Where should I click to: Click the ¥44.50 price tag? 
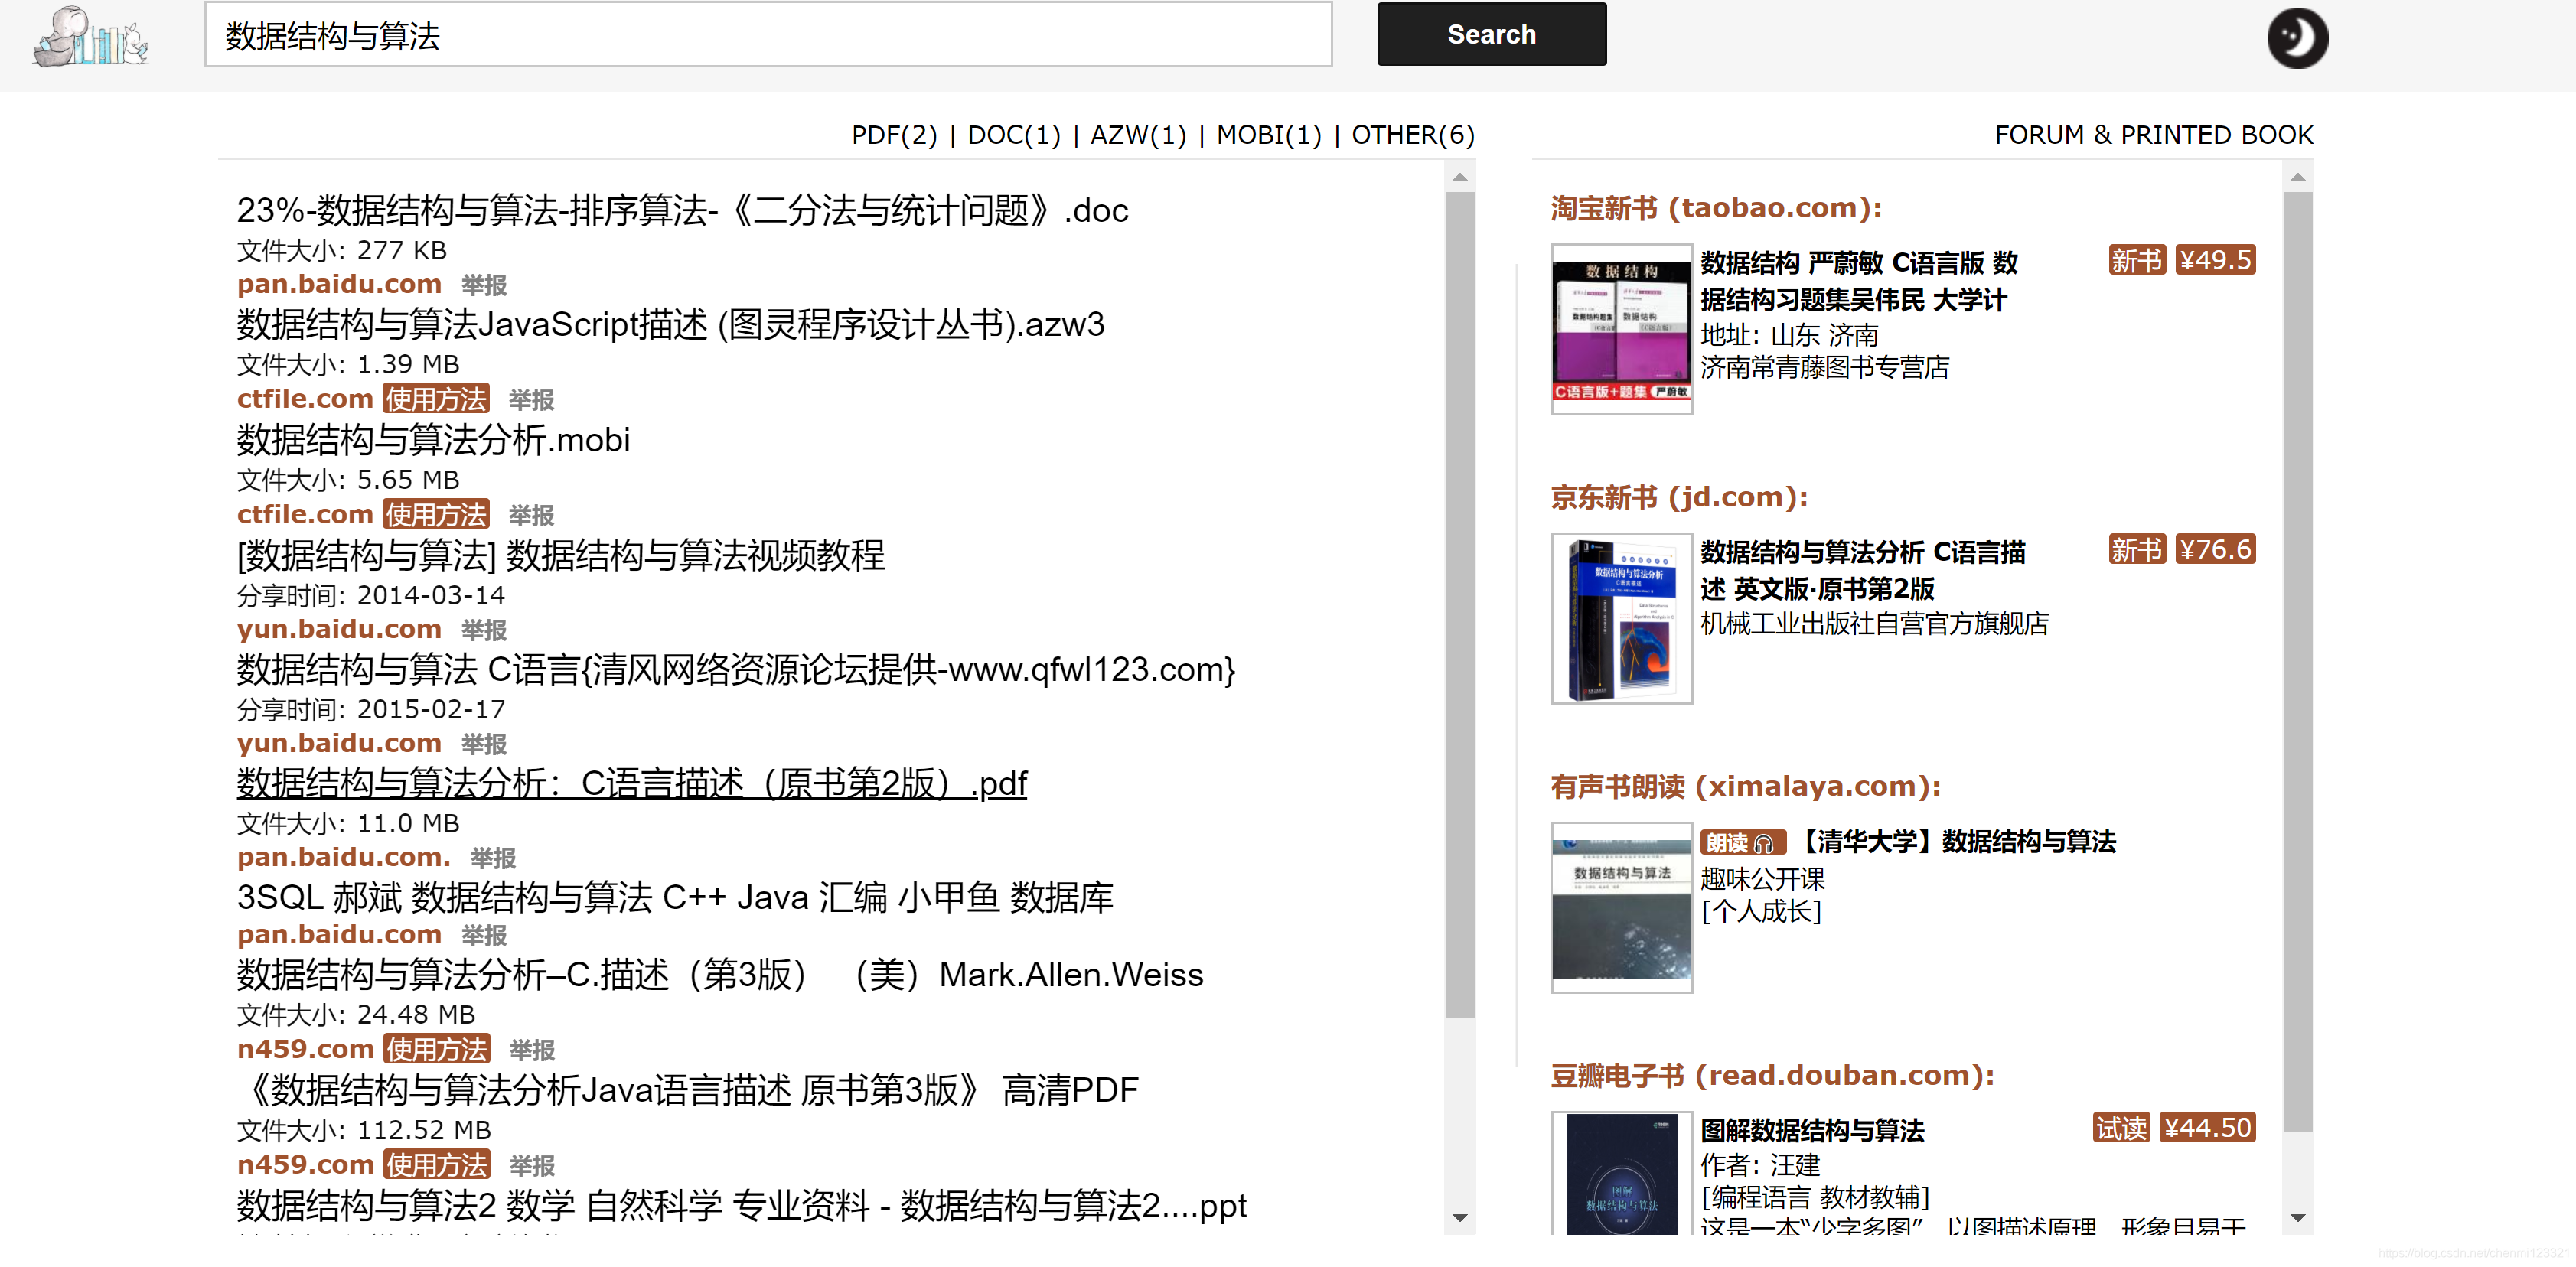pyautogui.click(x=2207, y=1127)
